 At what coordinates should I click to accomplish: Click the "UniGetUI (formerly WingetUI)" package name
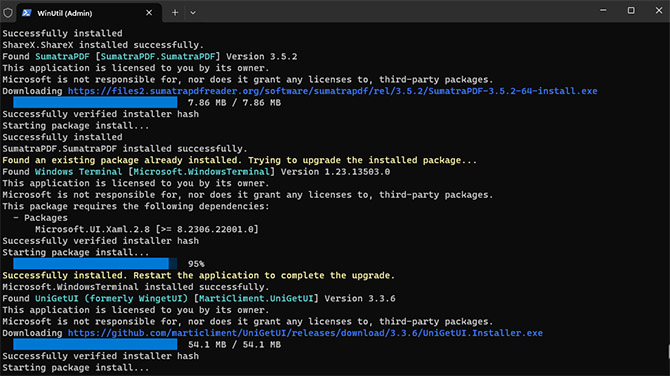pos(111,298)
